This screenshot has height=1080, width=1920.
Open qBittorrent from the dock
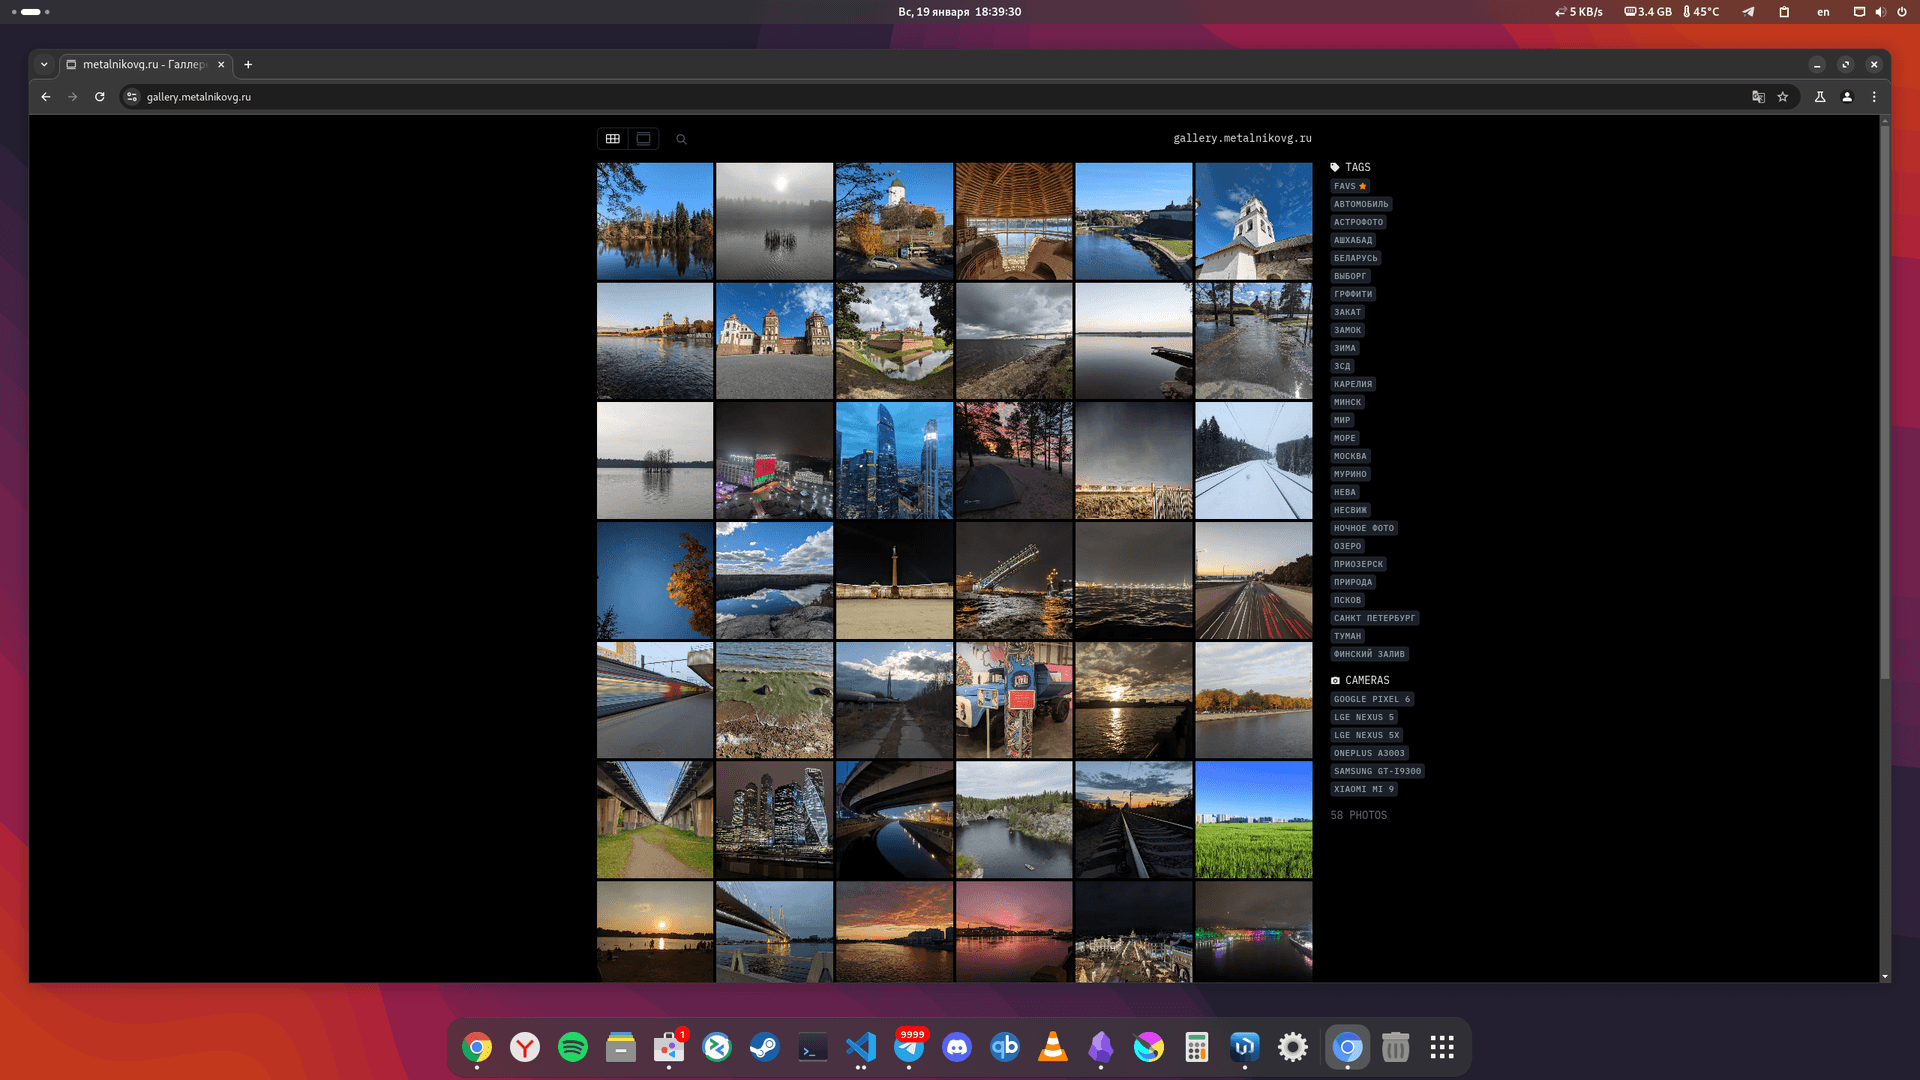(1005, 1047)
